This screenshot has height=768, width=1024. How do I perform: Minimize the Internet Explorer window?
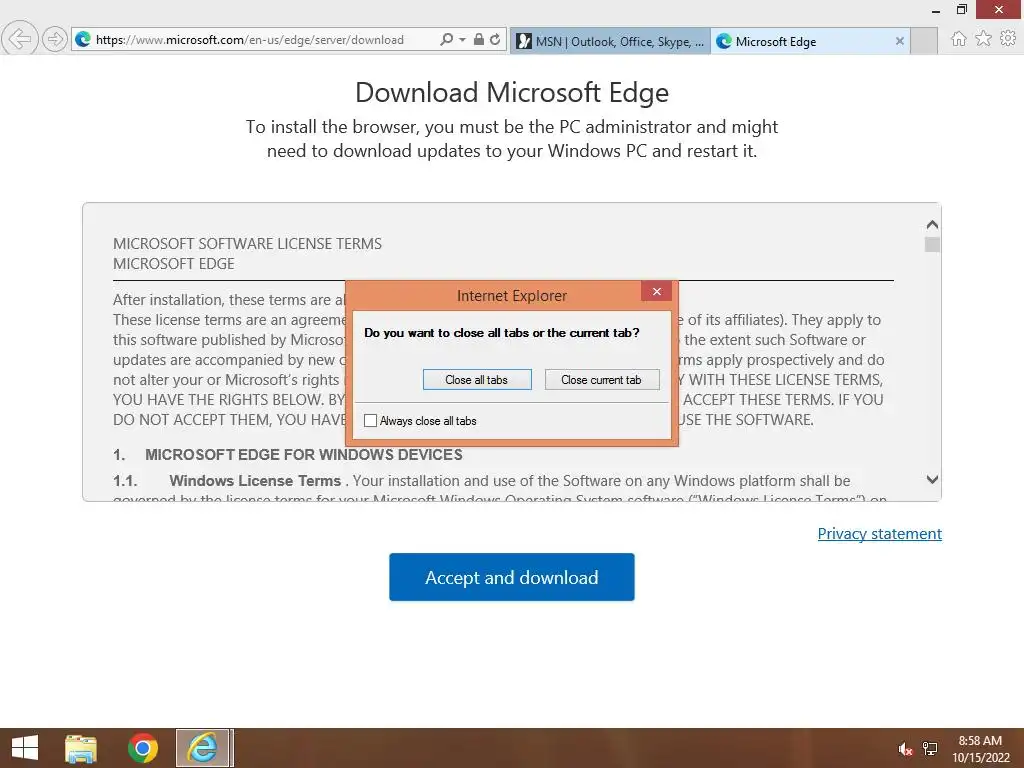[x=936, y=10]
